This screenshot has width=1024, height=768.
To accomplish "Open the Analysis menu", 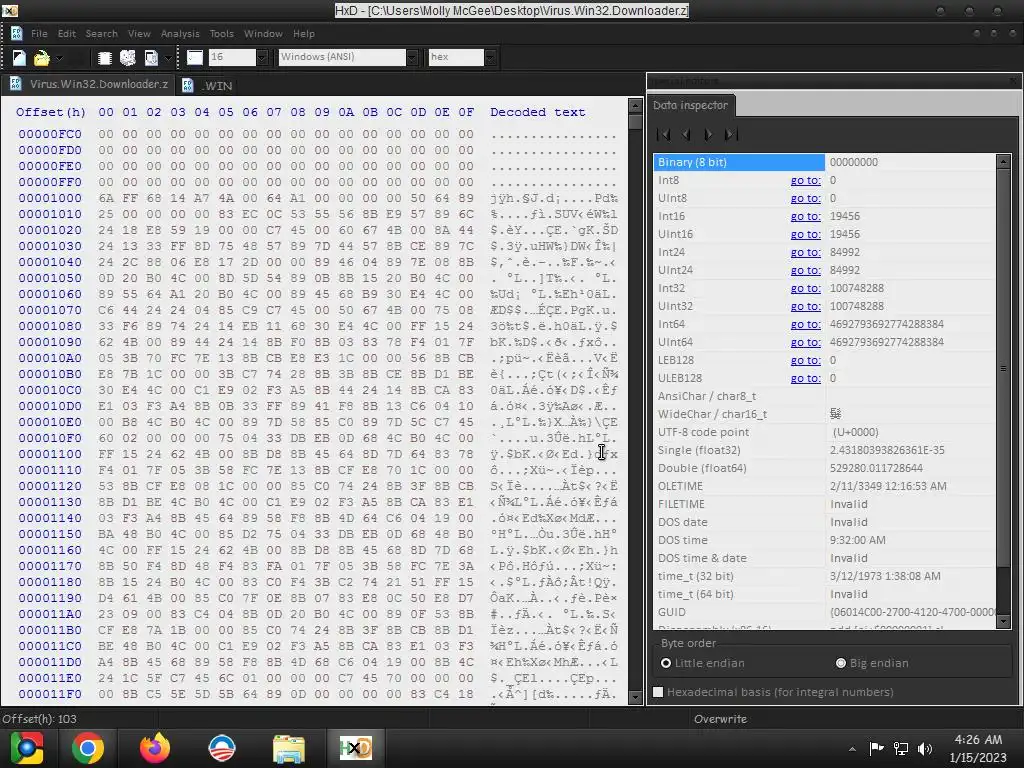I will coord(180,33).
